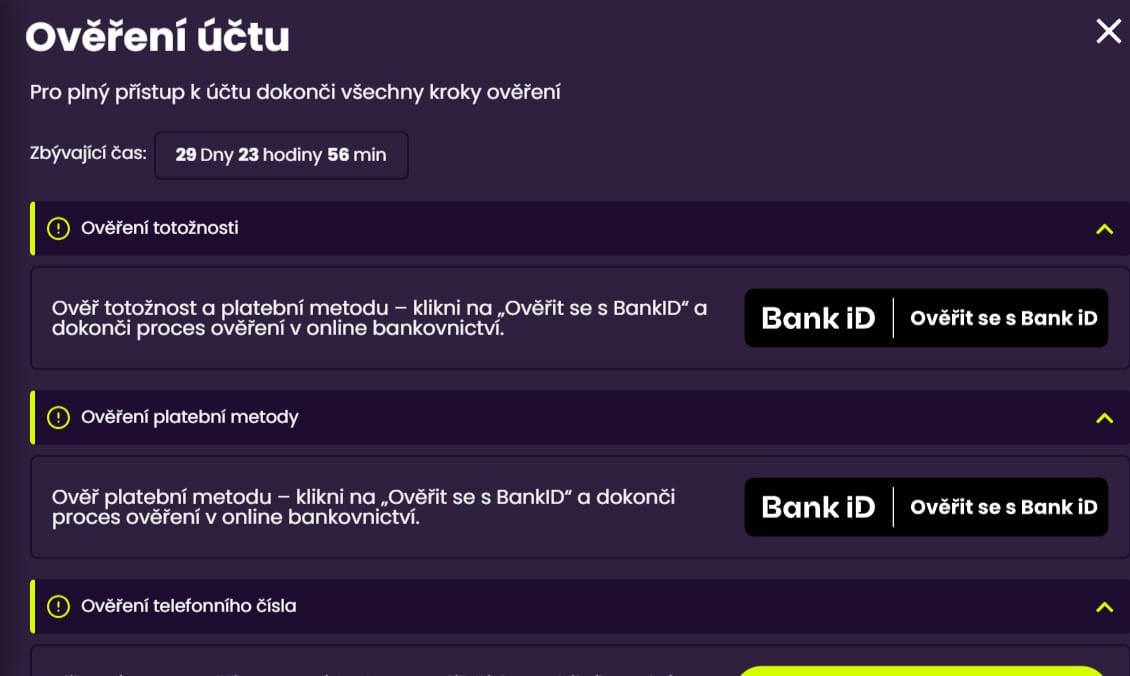Click the payment method instructions text
The image size is (1130, 676).
(x=363, y=507)
